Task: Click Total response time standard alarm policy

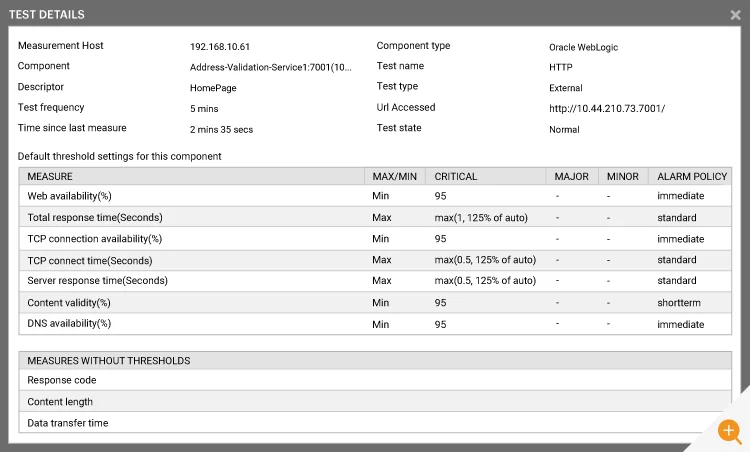Action: click(x=676, y=218)
